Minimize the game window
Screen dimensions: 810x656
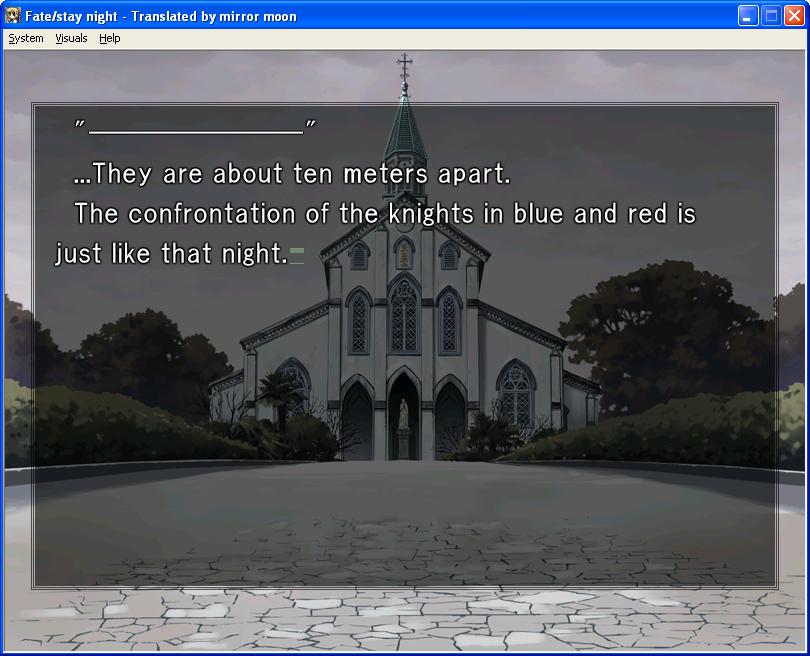click(748, 16)
